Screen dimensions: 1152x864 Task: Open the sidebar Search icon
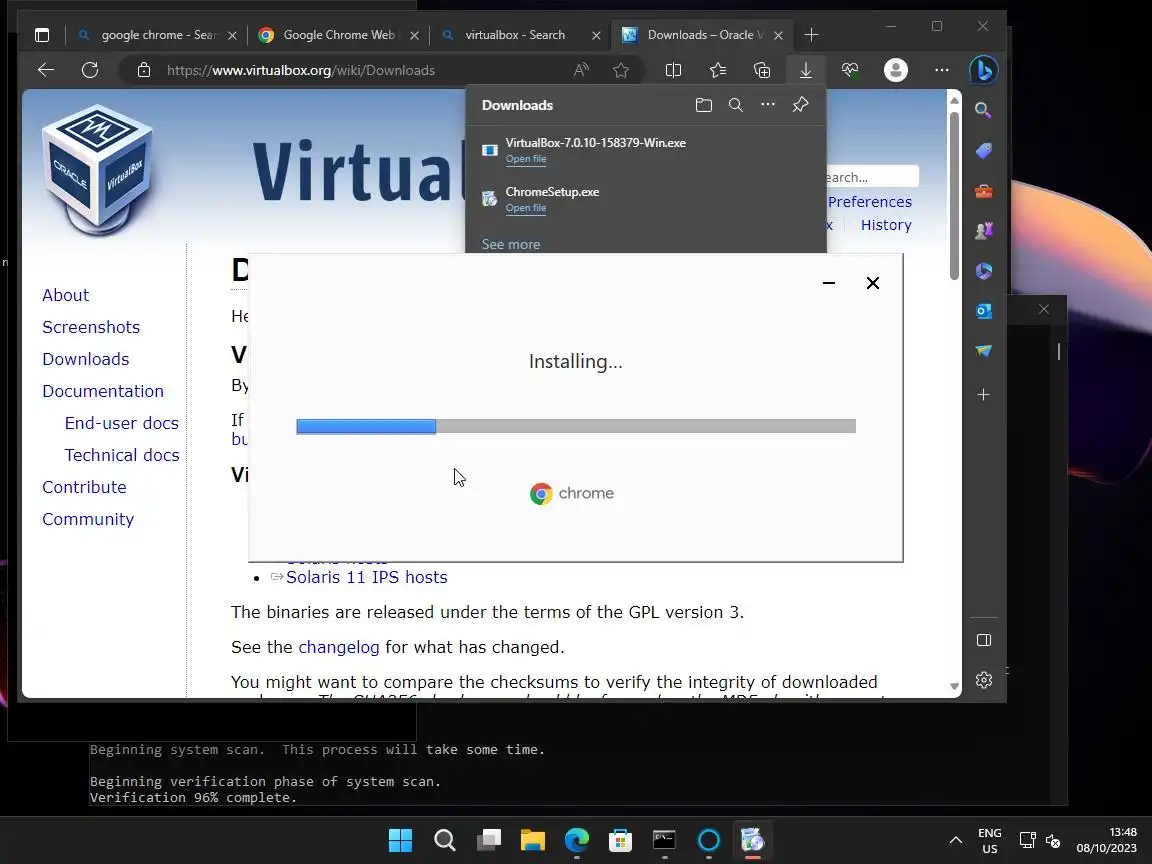[983, 110]
